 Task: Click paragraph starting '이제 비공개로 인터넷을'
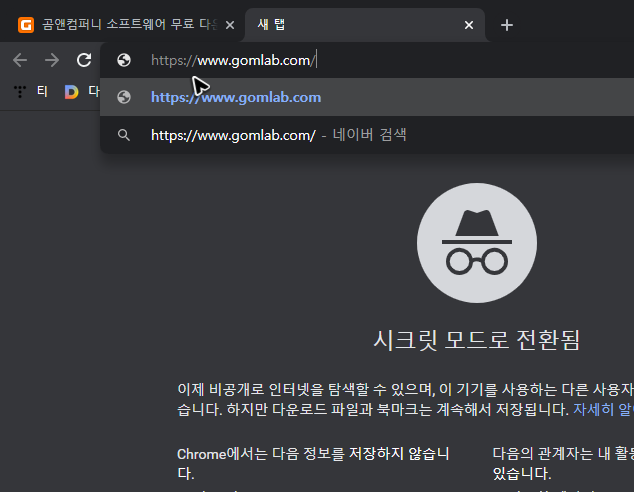click(x=406, y=399)
